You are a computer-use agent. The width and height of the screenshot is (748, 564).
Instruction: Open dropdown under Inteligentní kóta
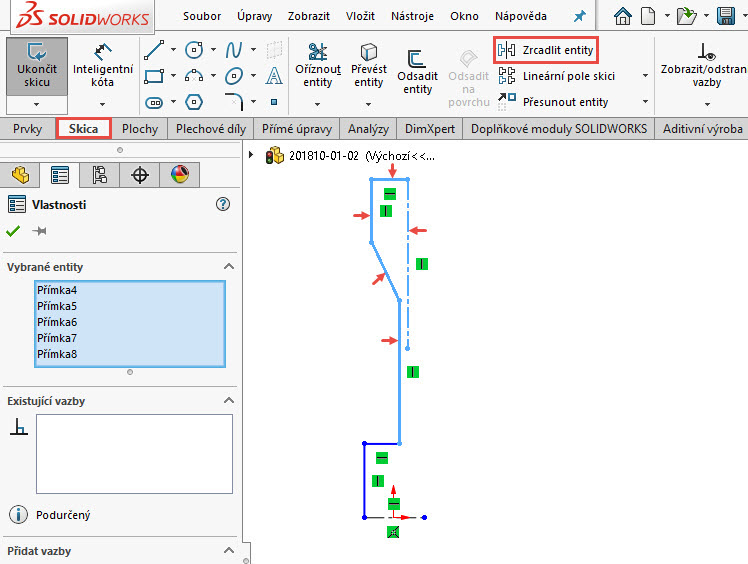click(x=103, y=104)
